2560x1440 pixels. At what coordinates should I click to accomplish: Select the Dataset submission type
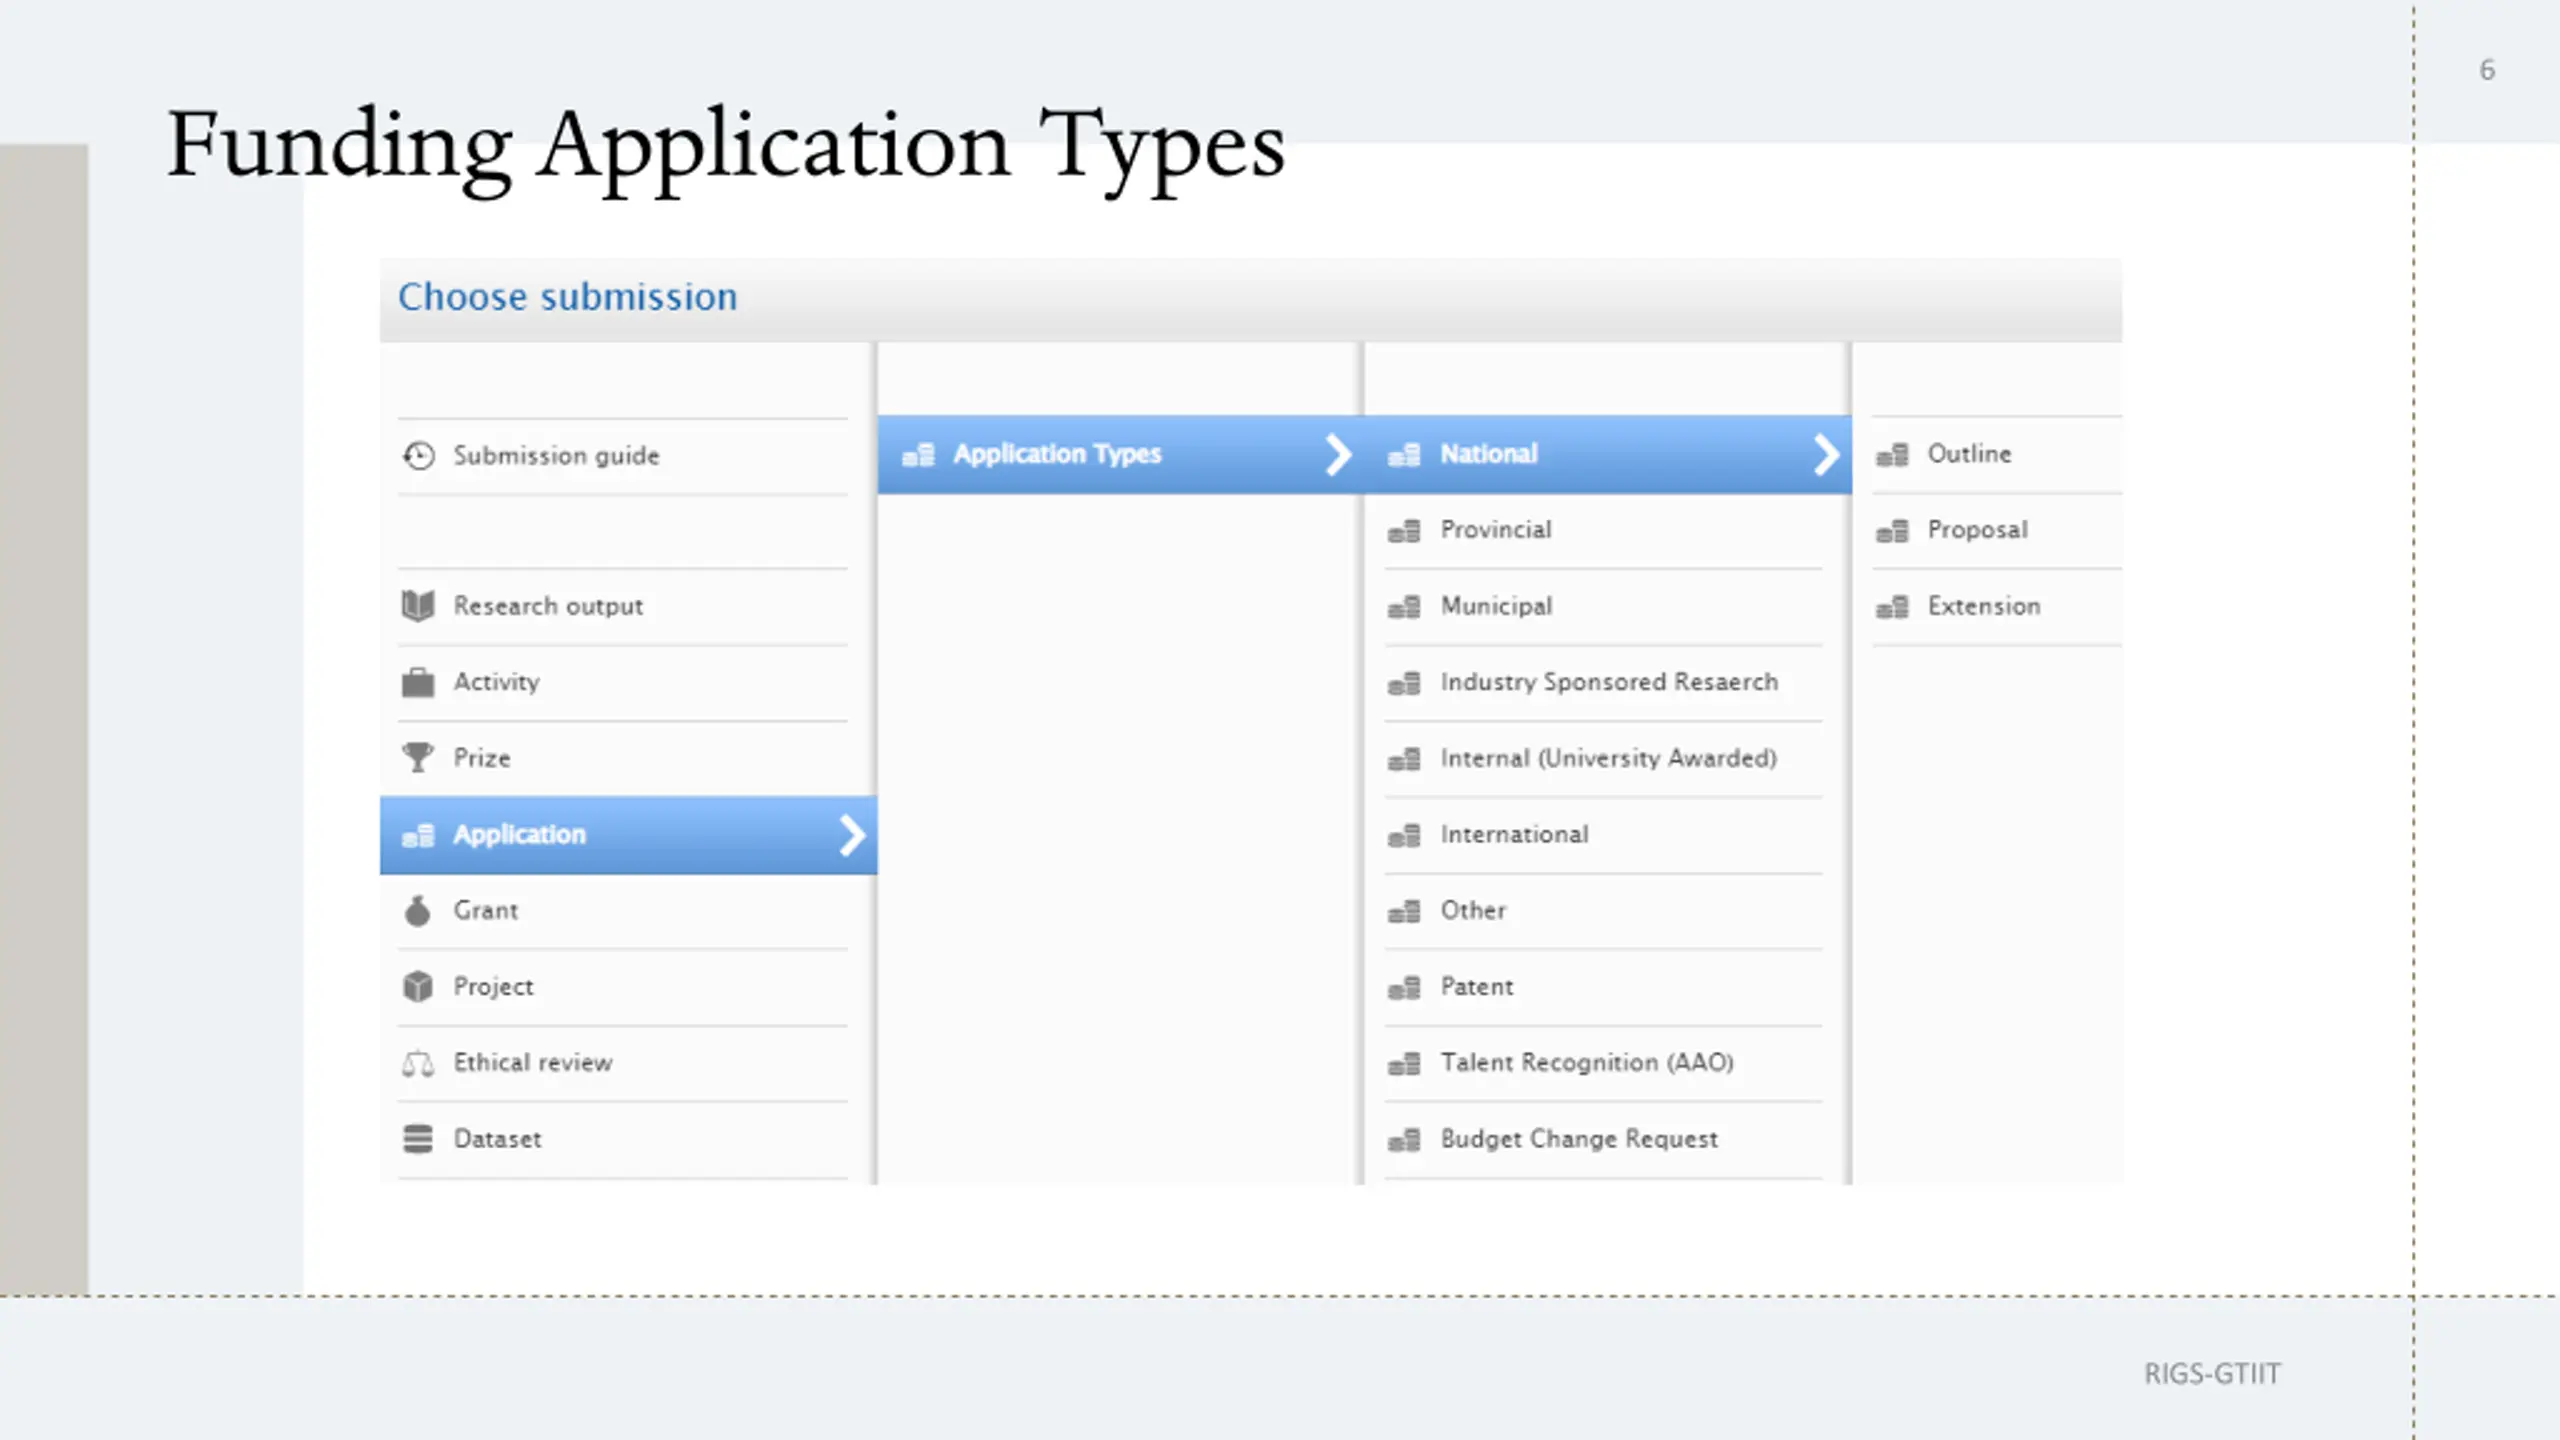[622, 1139]
